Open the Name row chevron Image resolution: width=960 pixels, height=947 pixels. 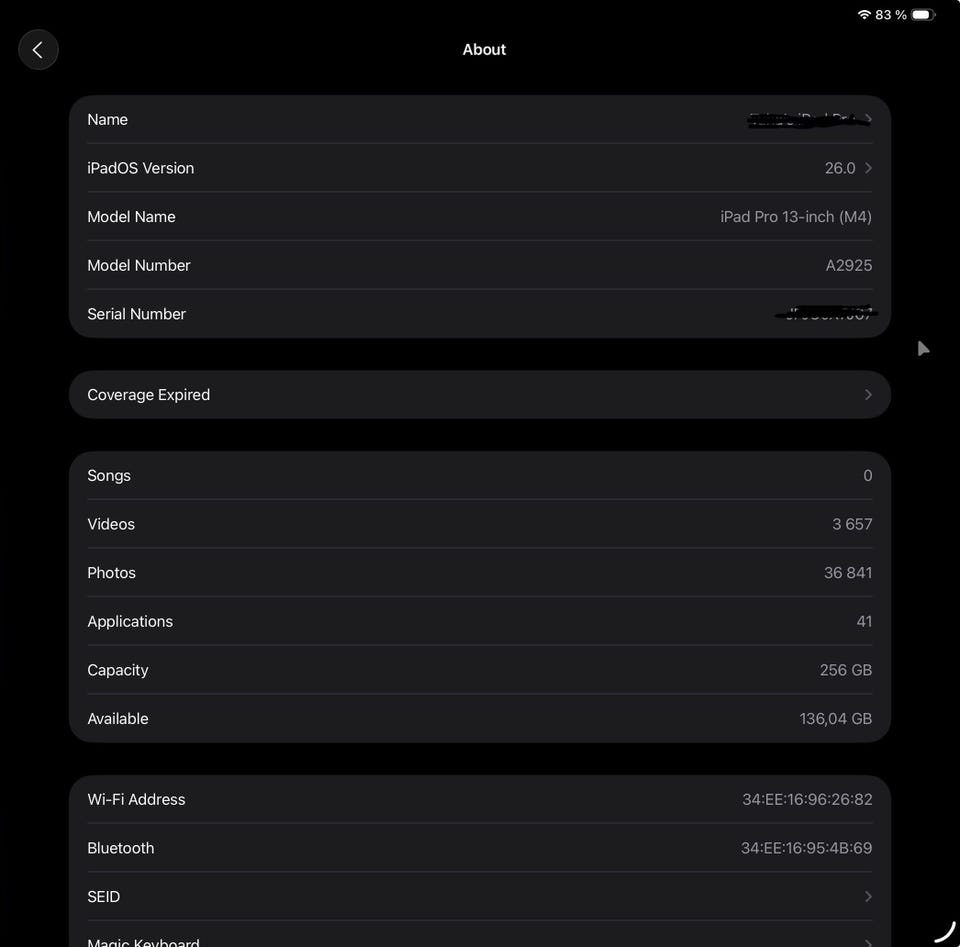pos(868,119)
